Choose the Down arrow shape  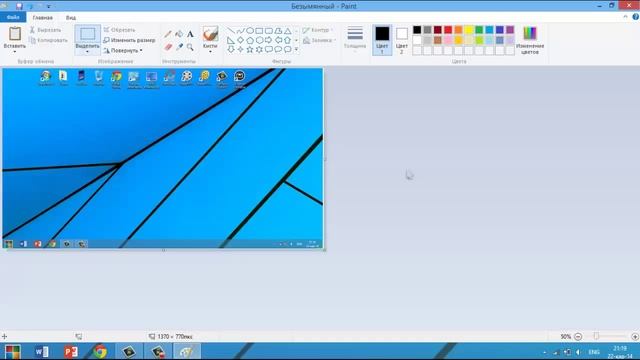click(x=231, y=49)
